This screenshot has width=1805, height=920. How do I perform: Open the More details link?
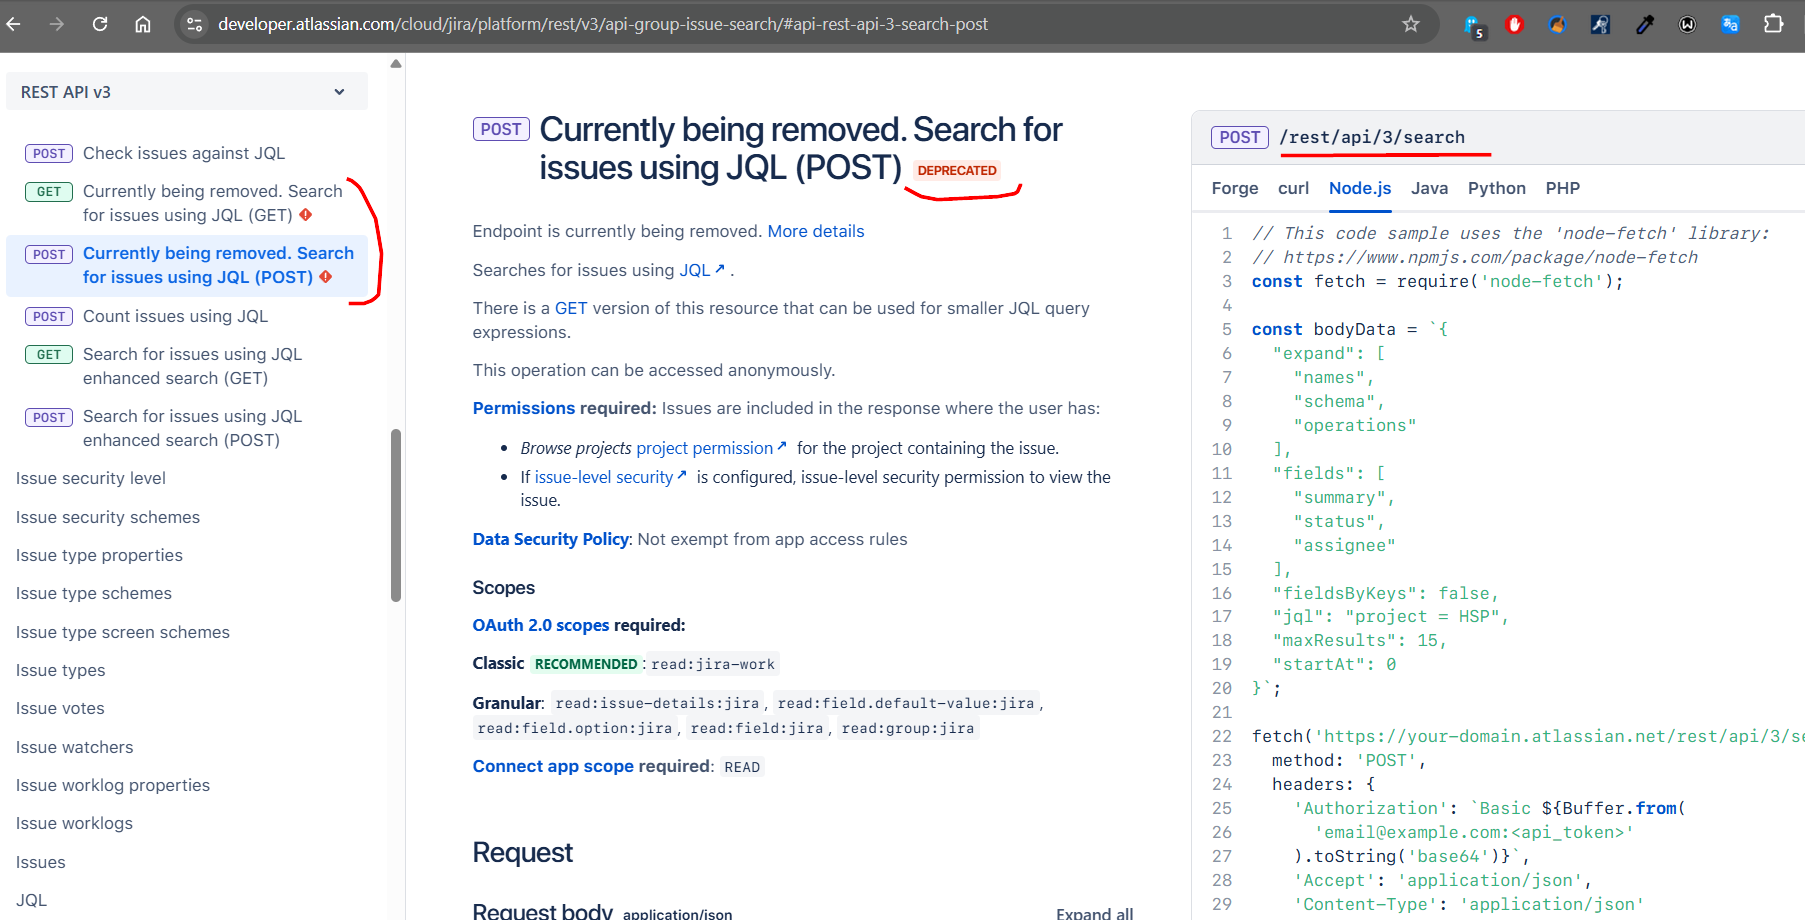click(815, 231)
